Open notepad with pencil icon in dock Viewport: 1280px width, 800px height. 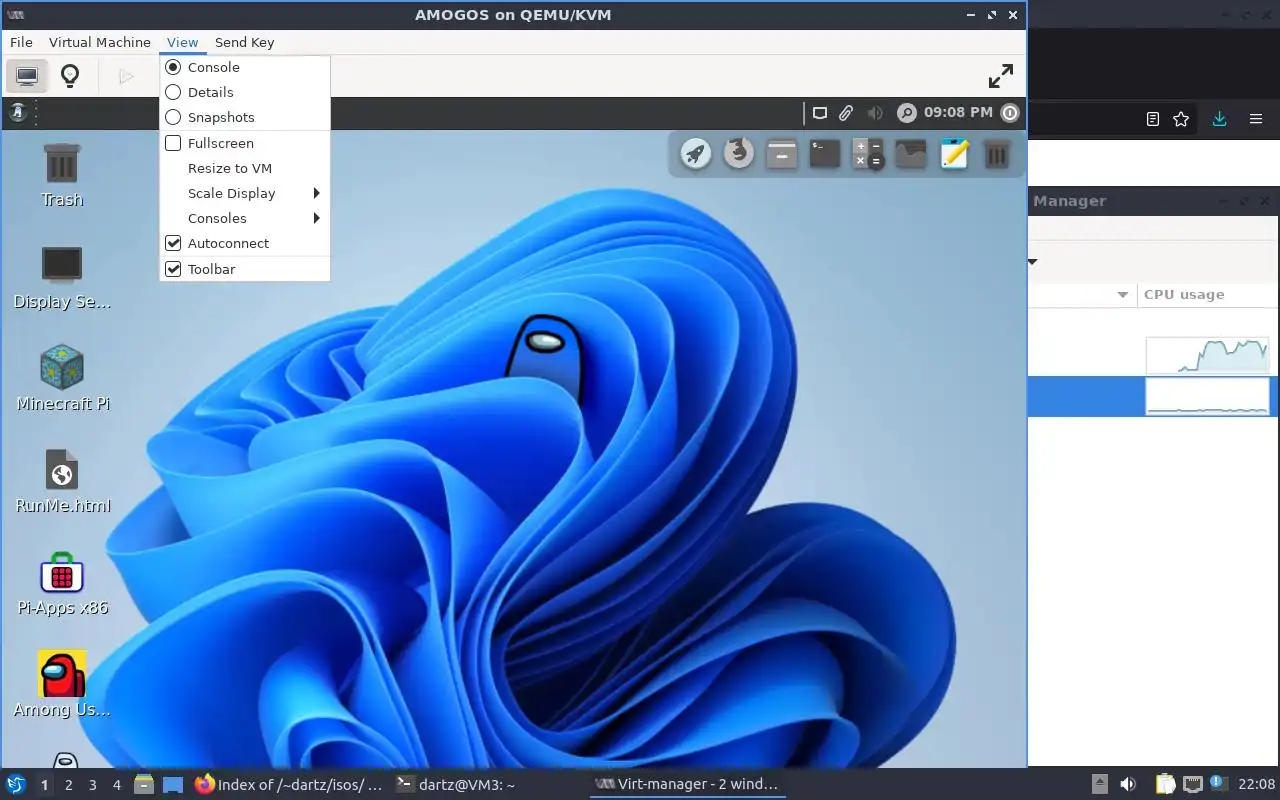(x=954, y=153)
